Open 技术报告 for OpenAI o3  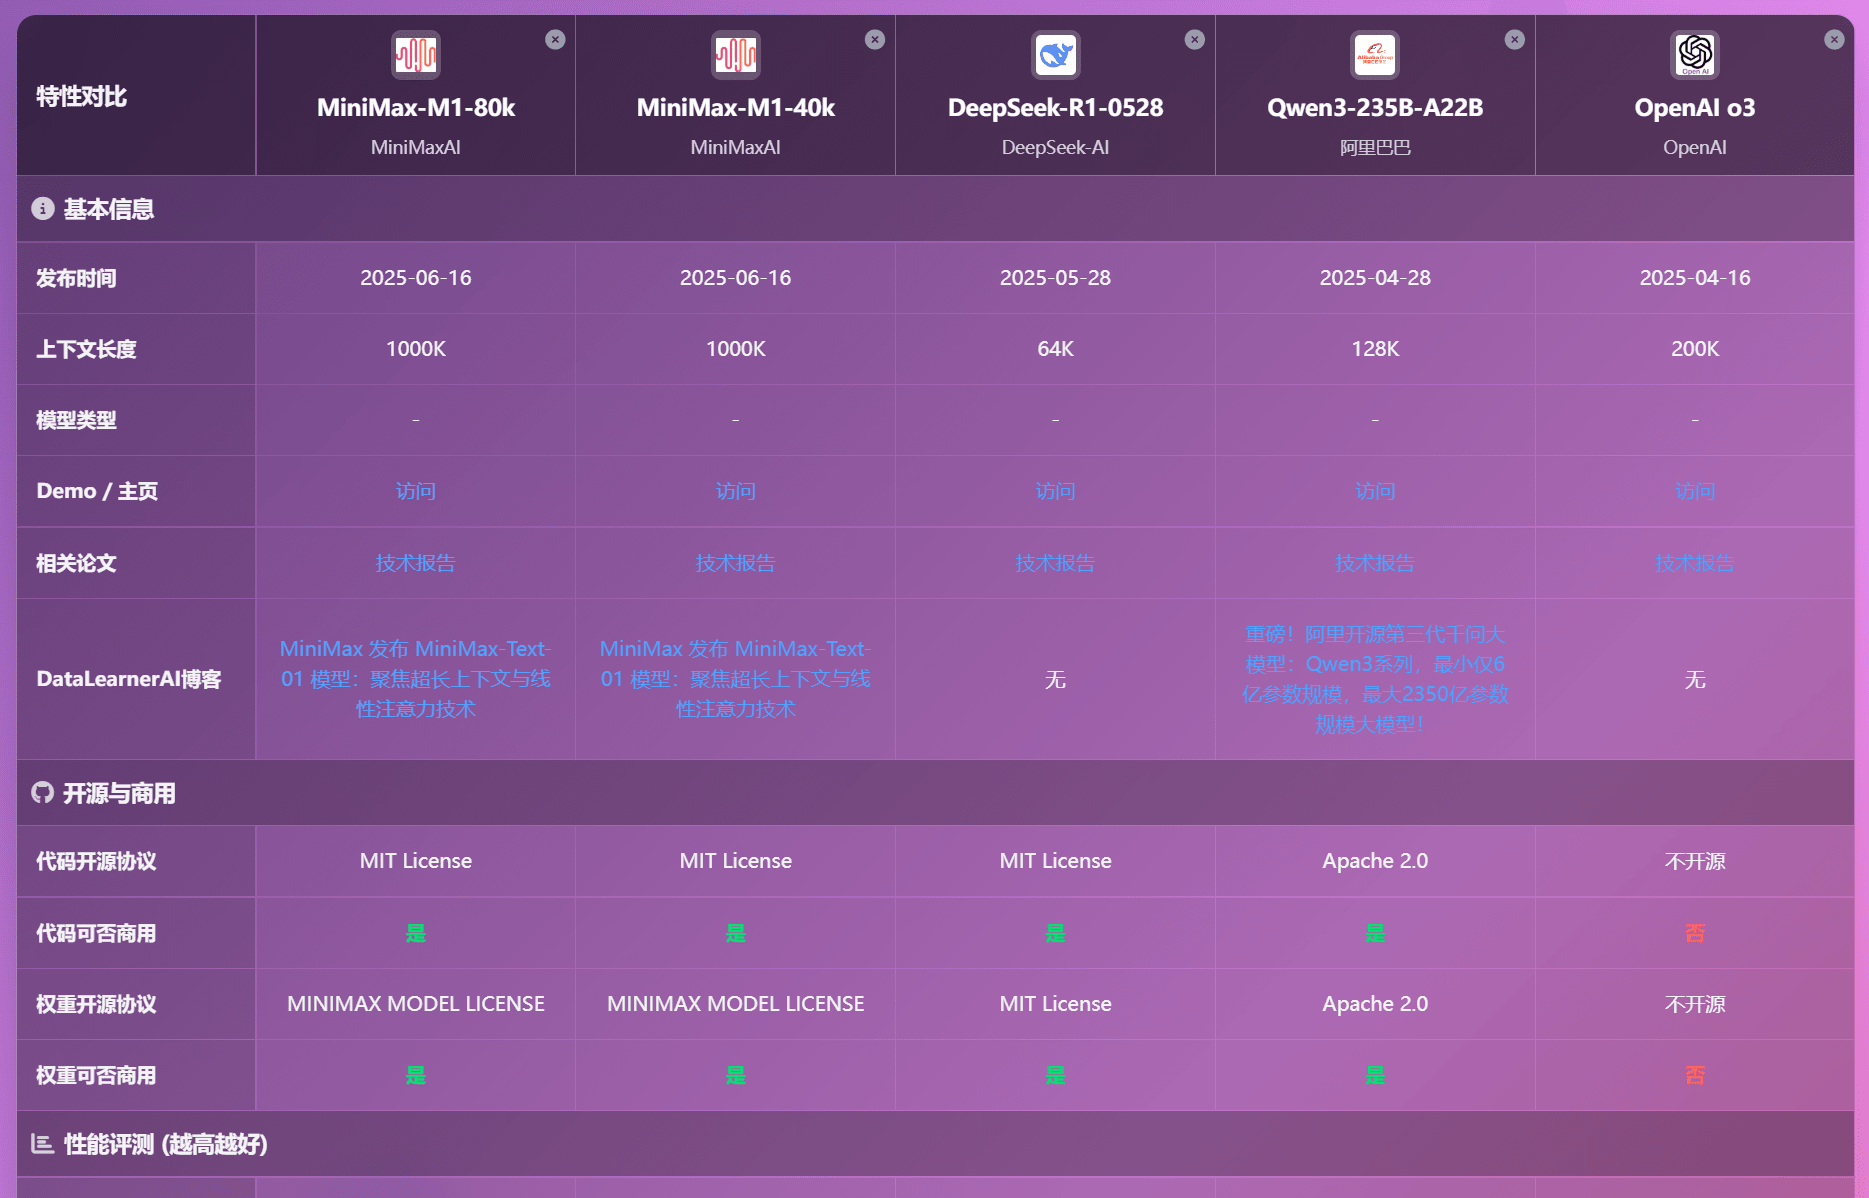[1695, 563]
